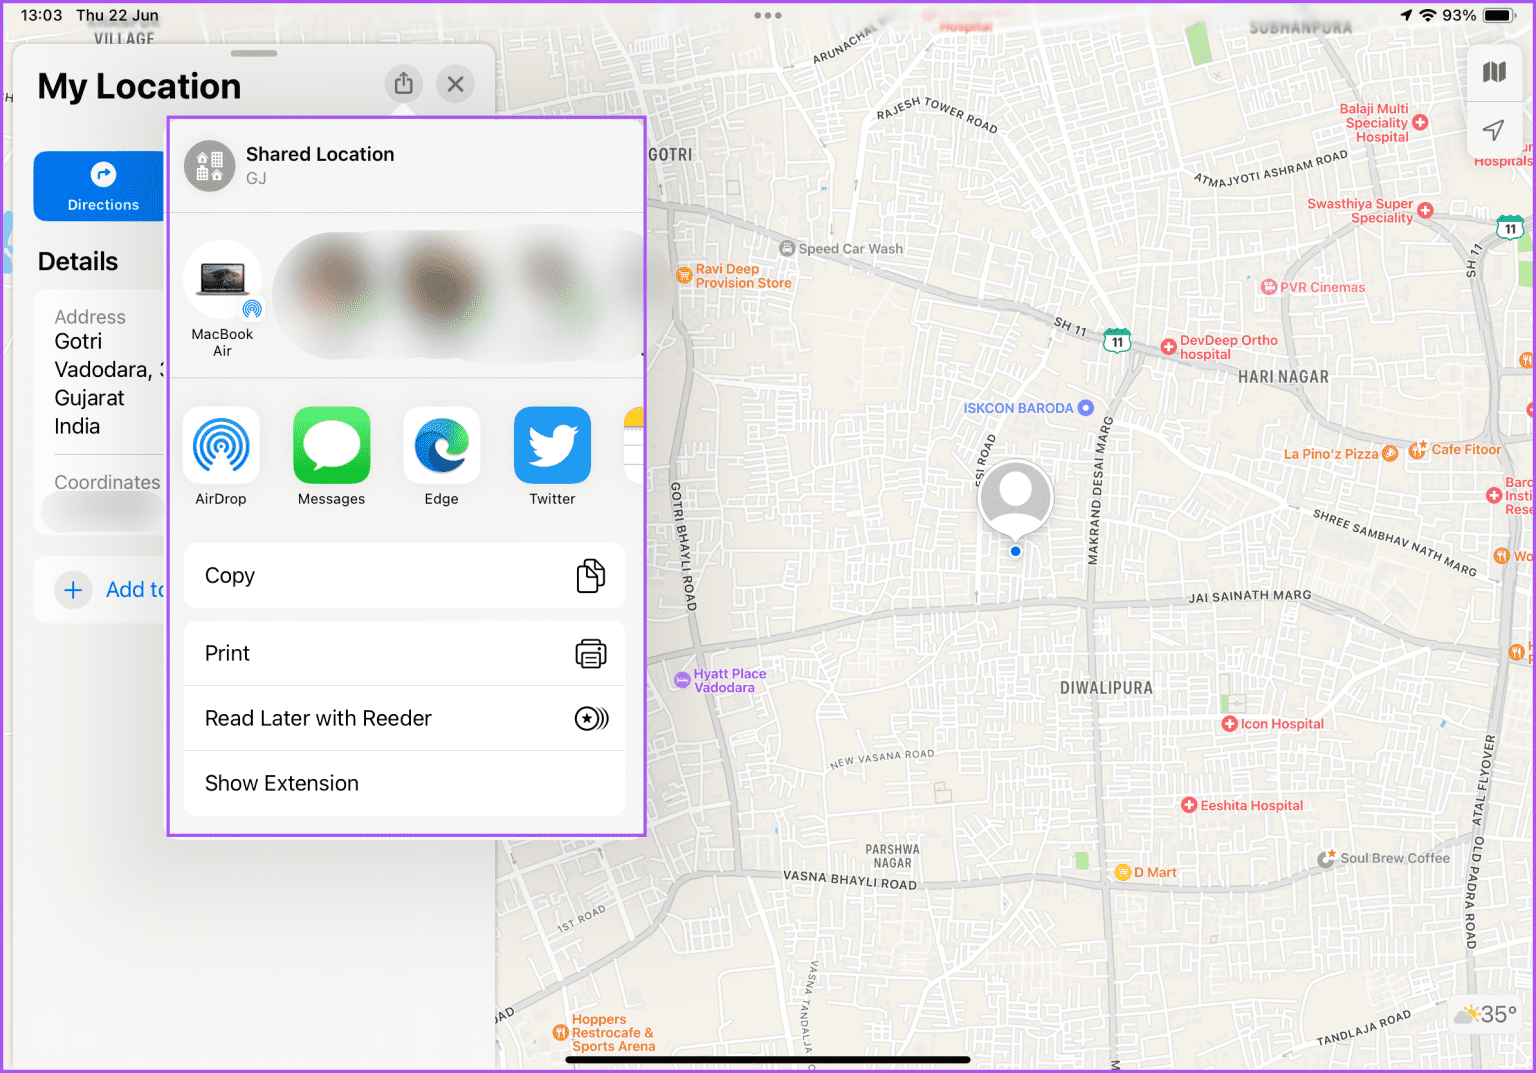1536x1073 pixels.
Task: Select MacBook Air AirDrop device
Action: [222, 299]
